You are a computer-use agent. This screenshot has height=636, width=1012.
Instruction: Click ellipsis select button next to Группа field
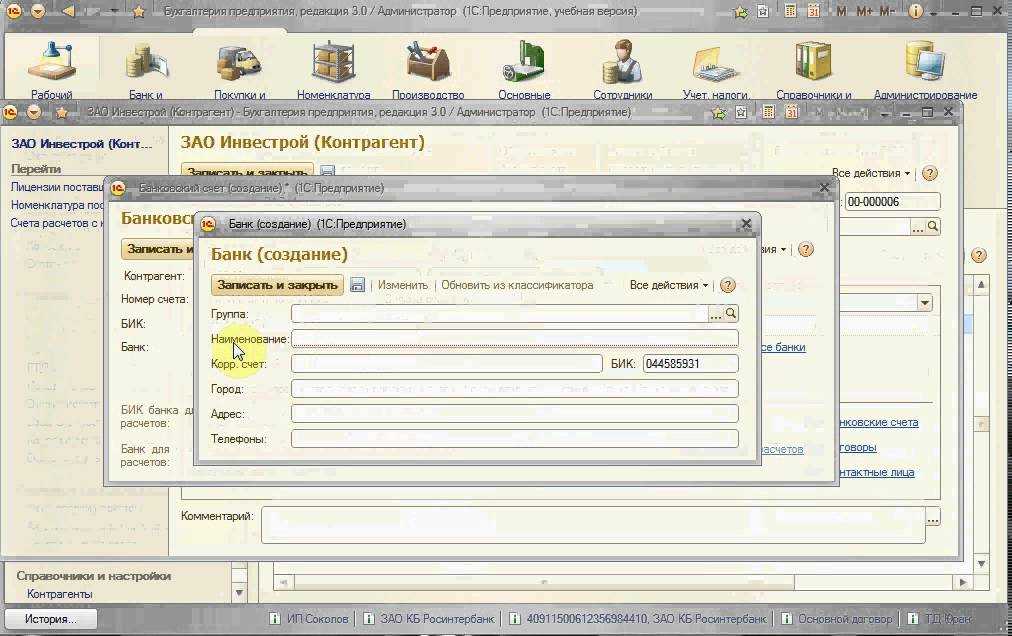coord(716,313)
